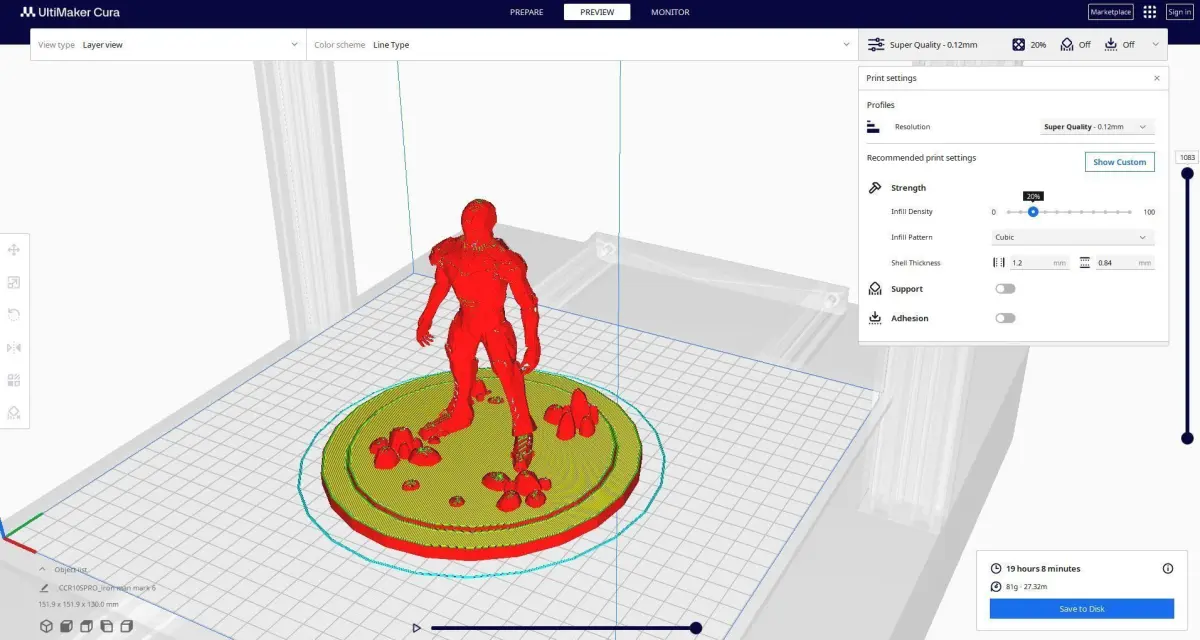
Task: Collapse the Object list
Action: tap(42, 569)
